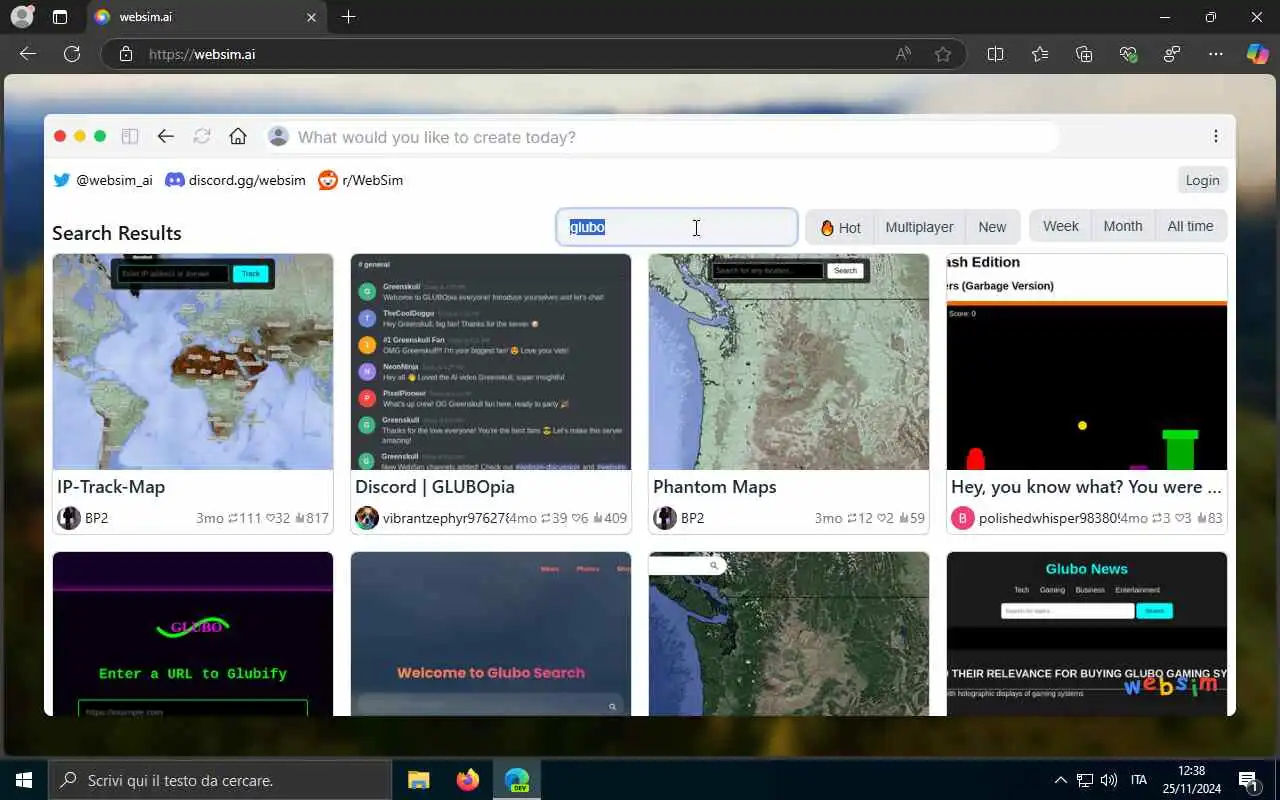Close the websim.ai browser tab
Viewport: 1280px width, 800px height.
point(311,17)
